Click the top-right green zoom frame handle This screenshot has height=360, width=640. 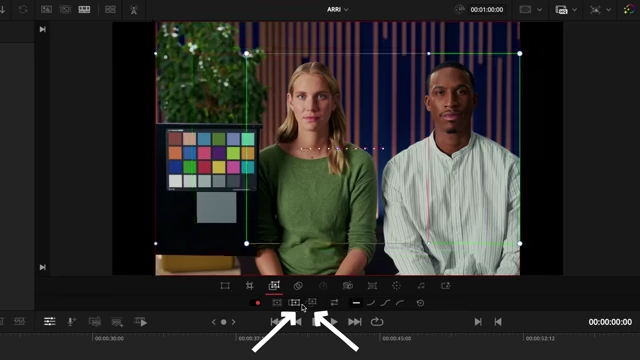[x=520, y=53]
